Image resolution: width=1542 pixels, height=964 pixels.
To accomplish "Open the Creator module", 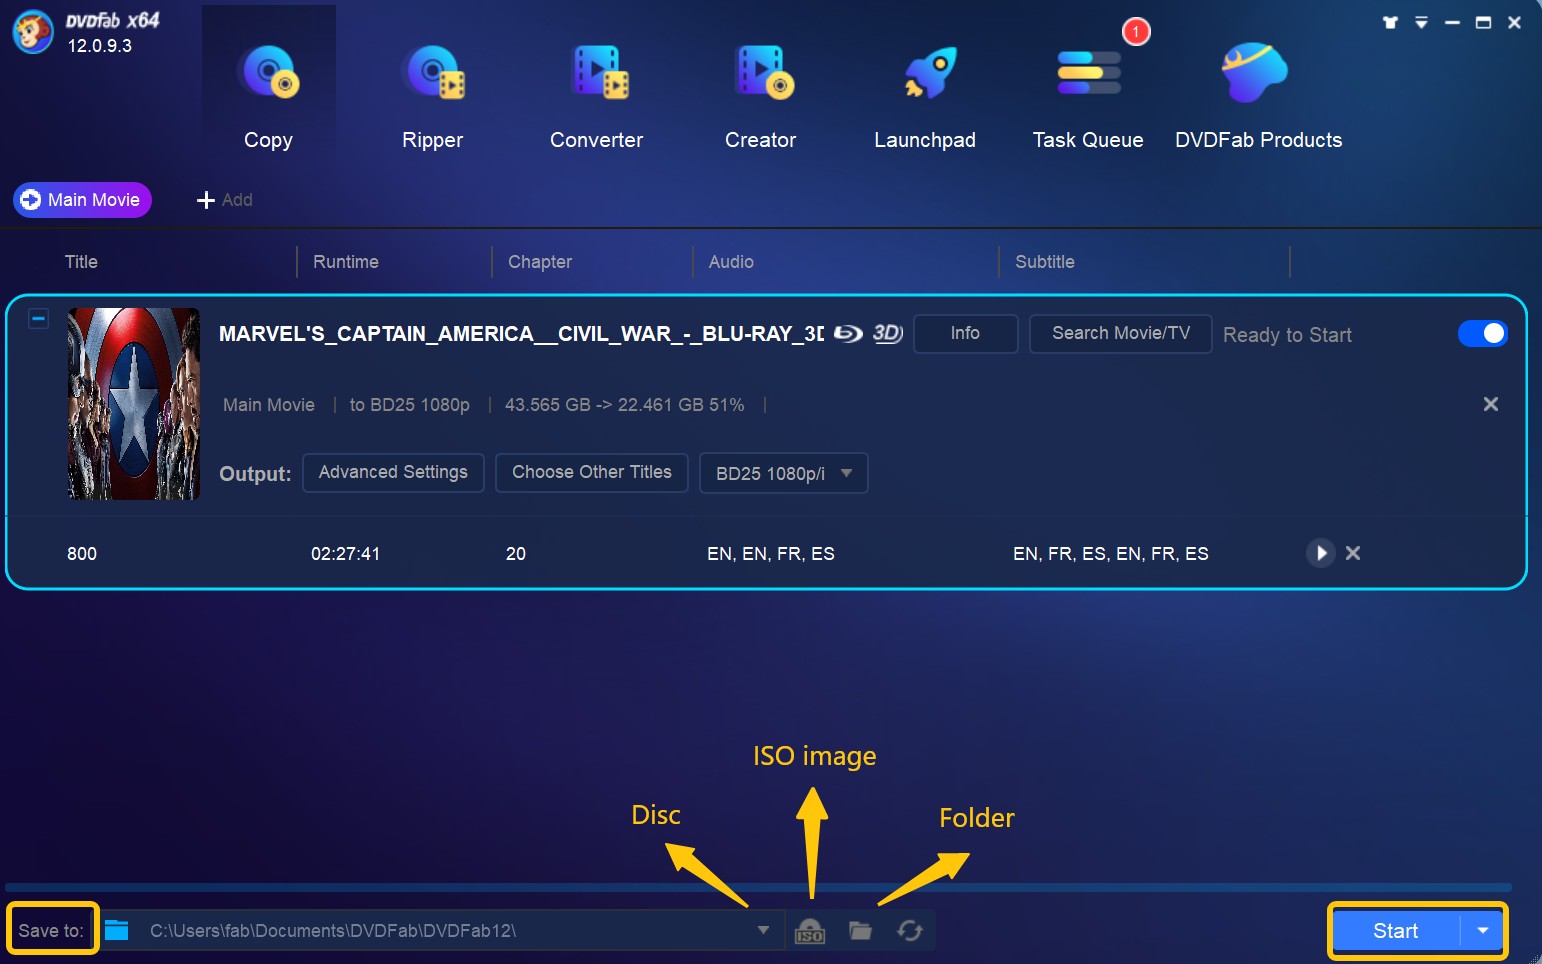I will click(761, 74).
